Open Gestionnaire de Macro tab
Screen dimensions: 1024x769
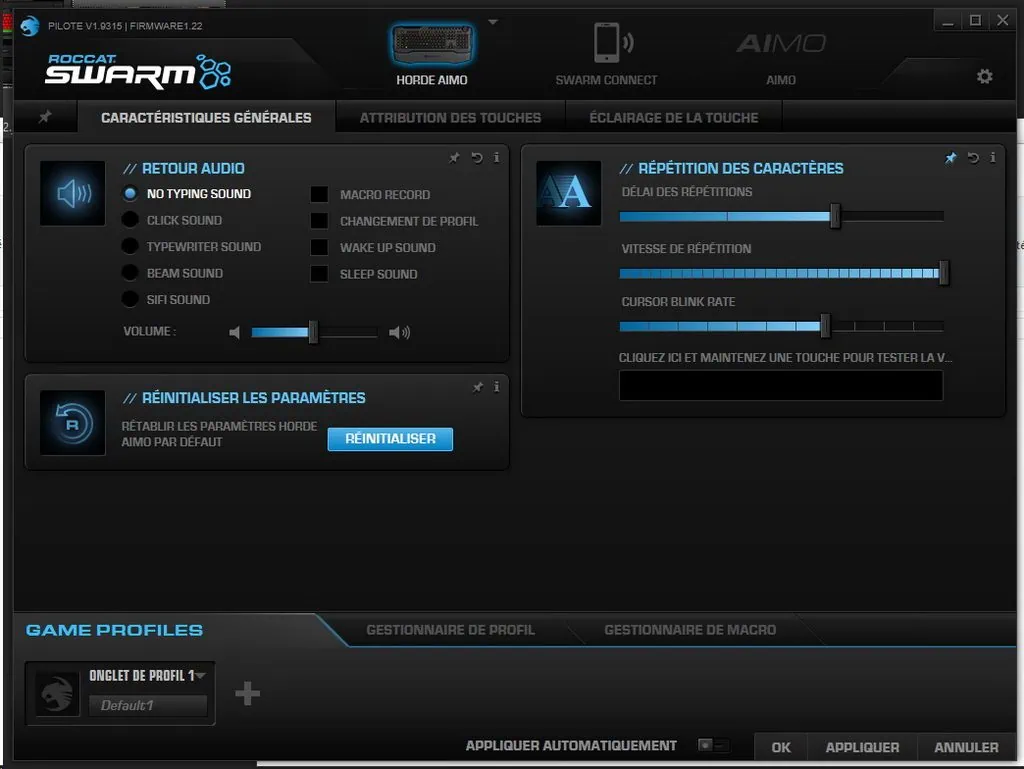[689, 630]
